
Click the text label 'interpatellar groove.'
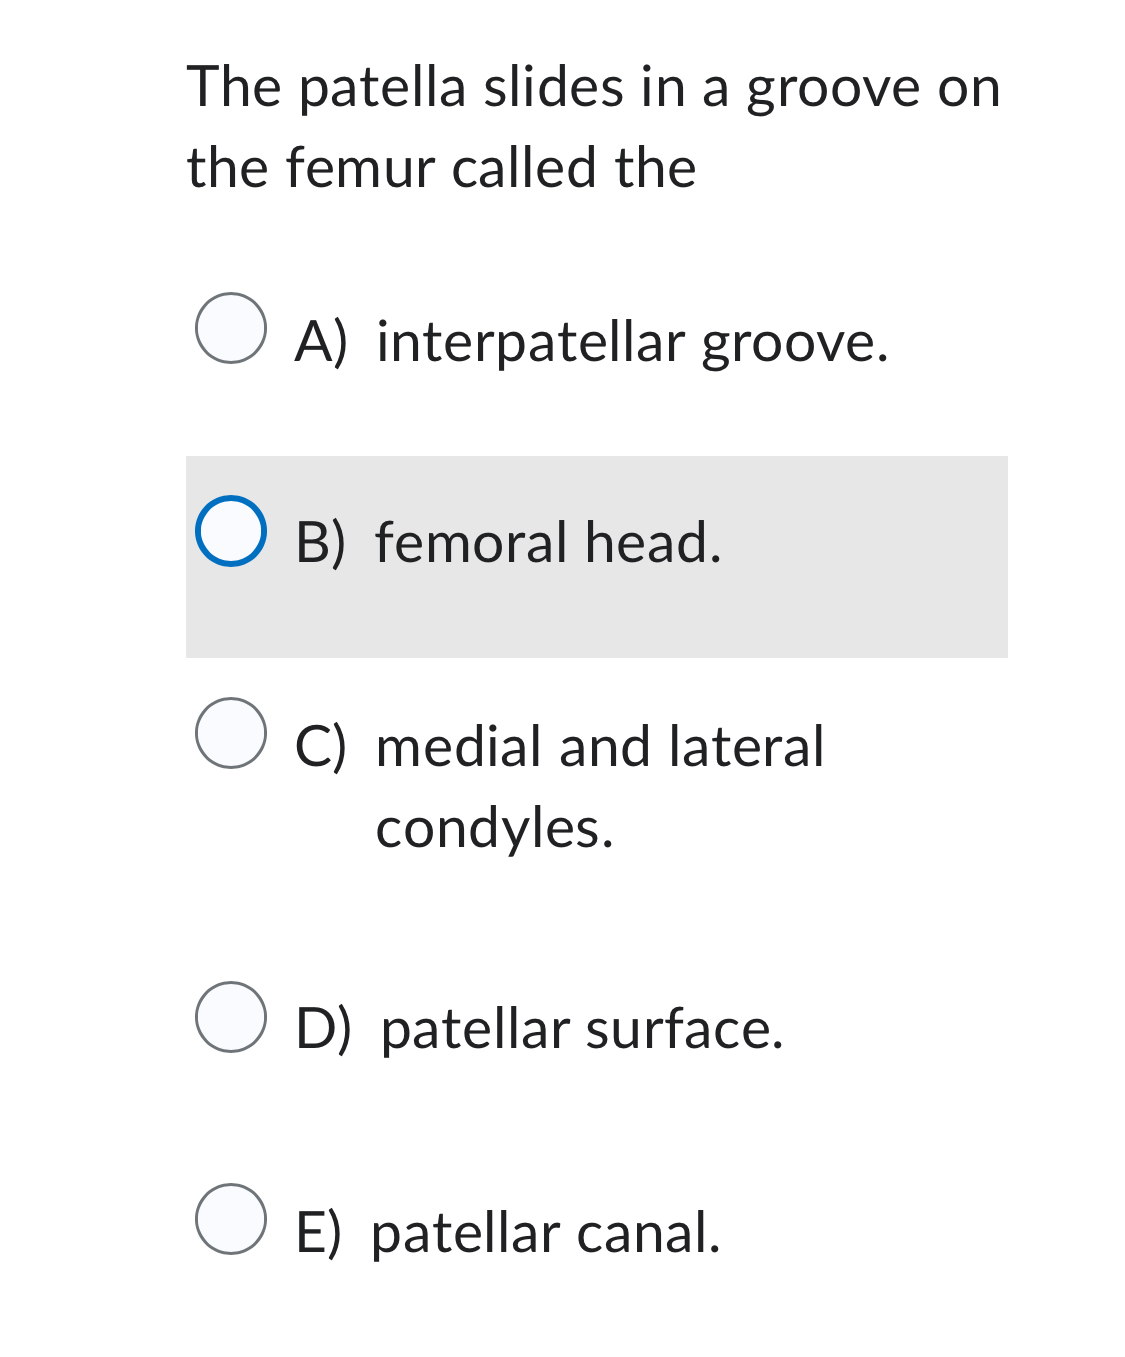630,343
